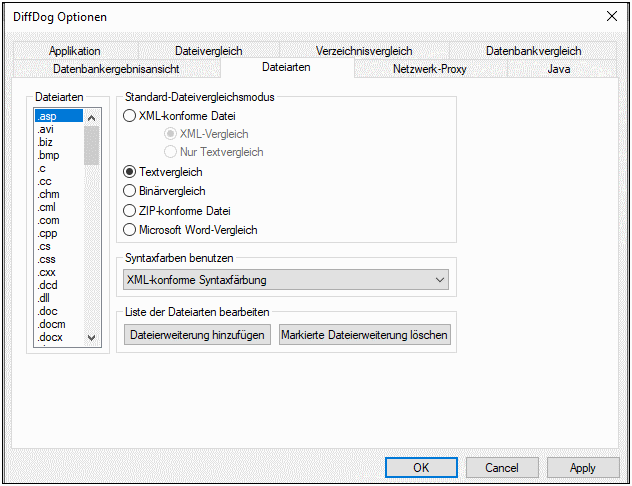The height and width of the screenshot is (486, 632).
Task: Go to the Verzeichnisvergleich tab
Action: click(364, 51)
